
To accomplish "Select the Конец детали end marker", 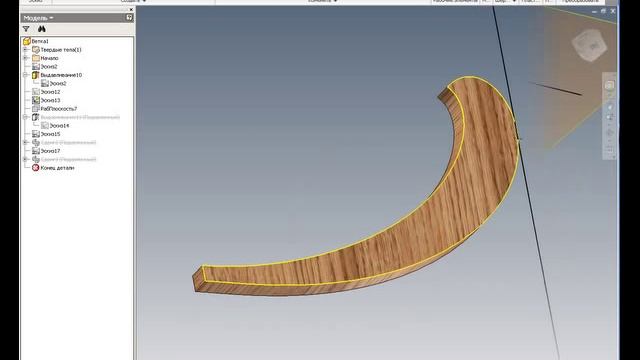I will 53,168.
